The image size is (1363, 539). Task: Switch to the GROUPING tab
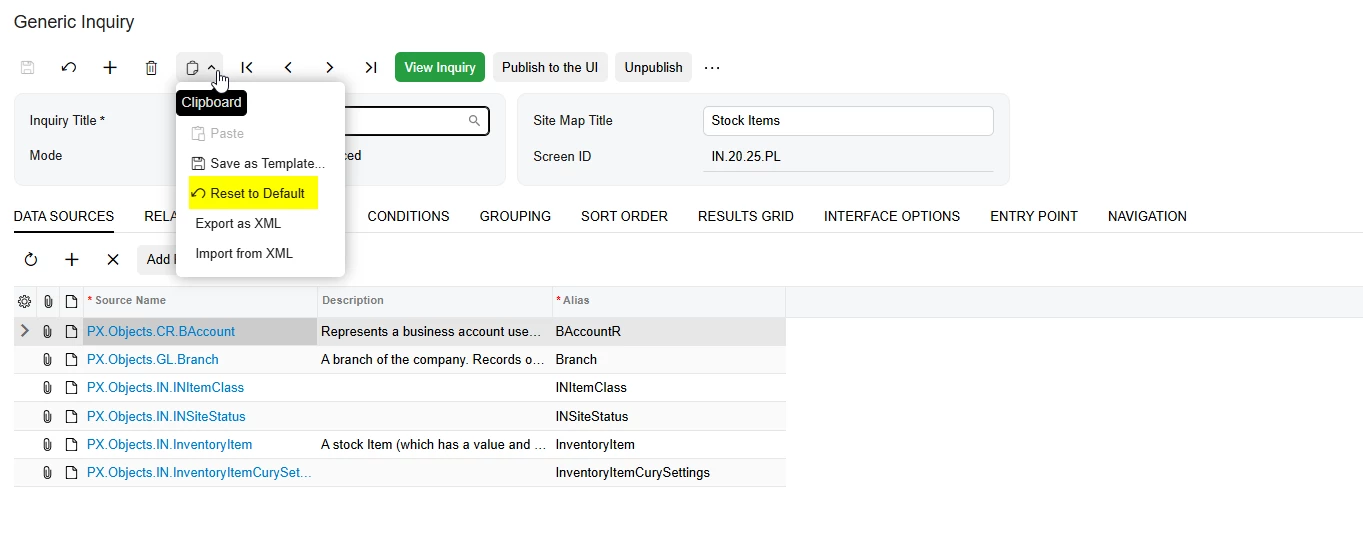pyautogui.click(x=515, y=216)
